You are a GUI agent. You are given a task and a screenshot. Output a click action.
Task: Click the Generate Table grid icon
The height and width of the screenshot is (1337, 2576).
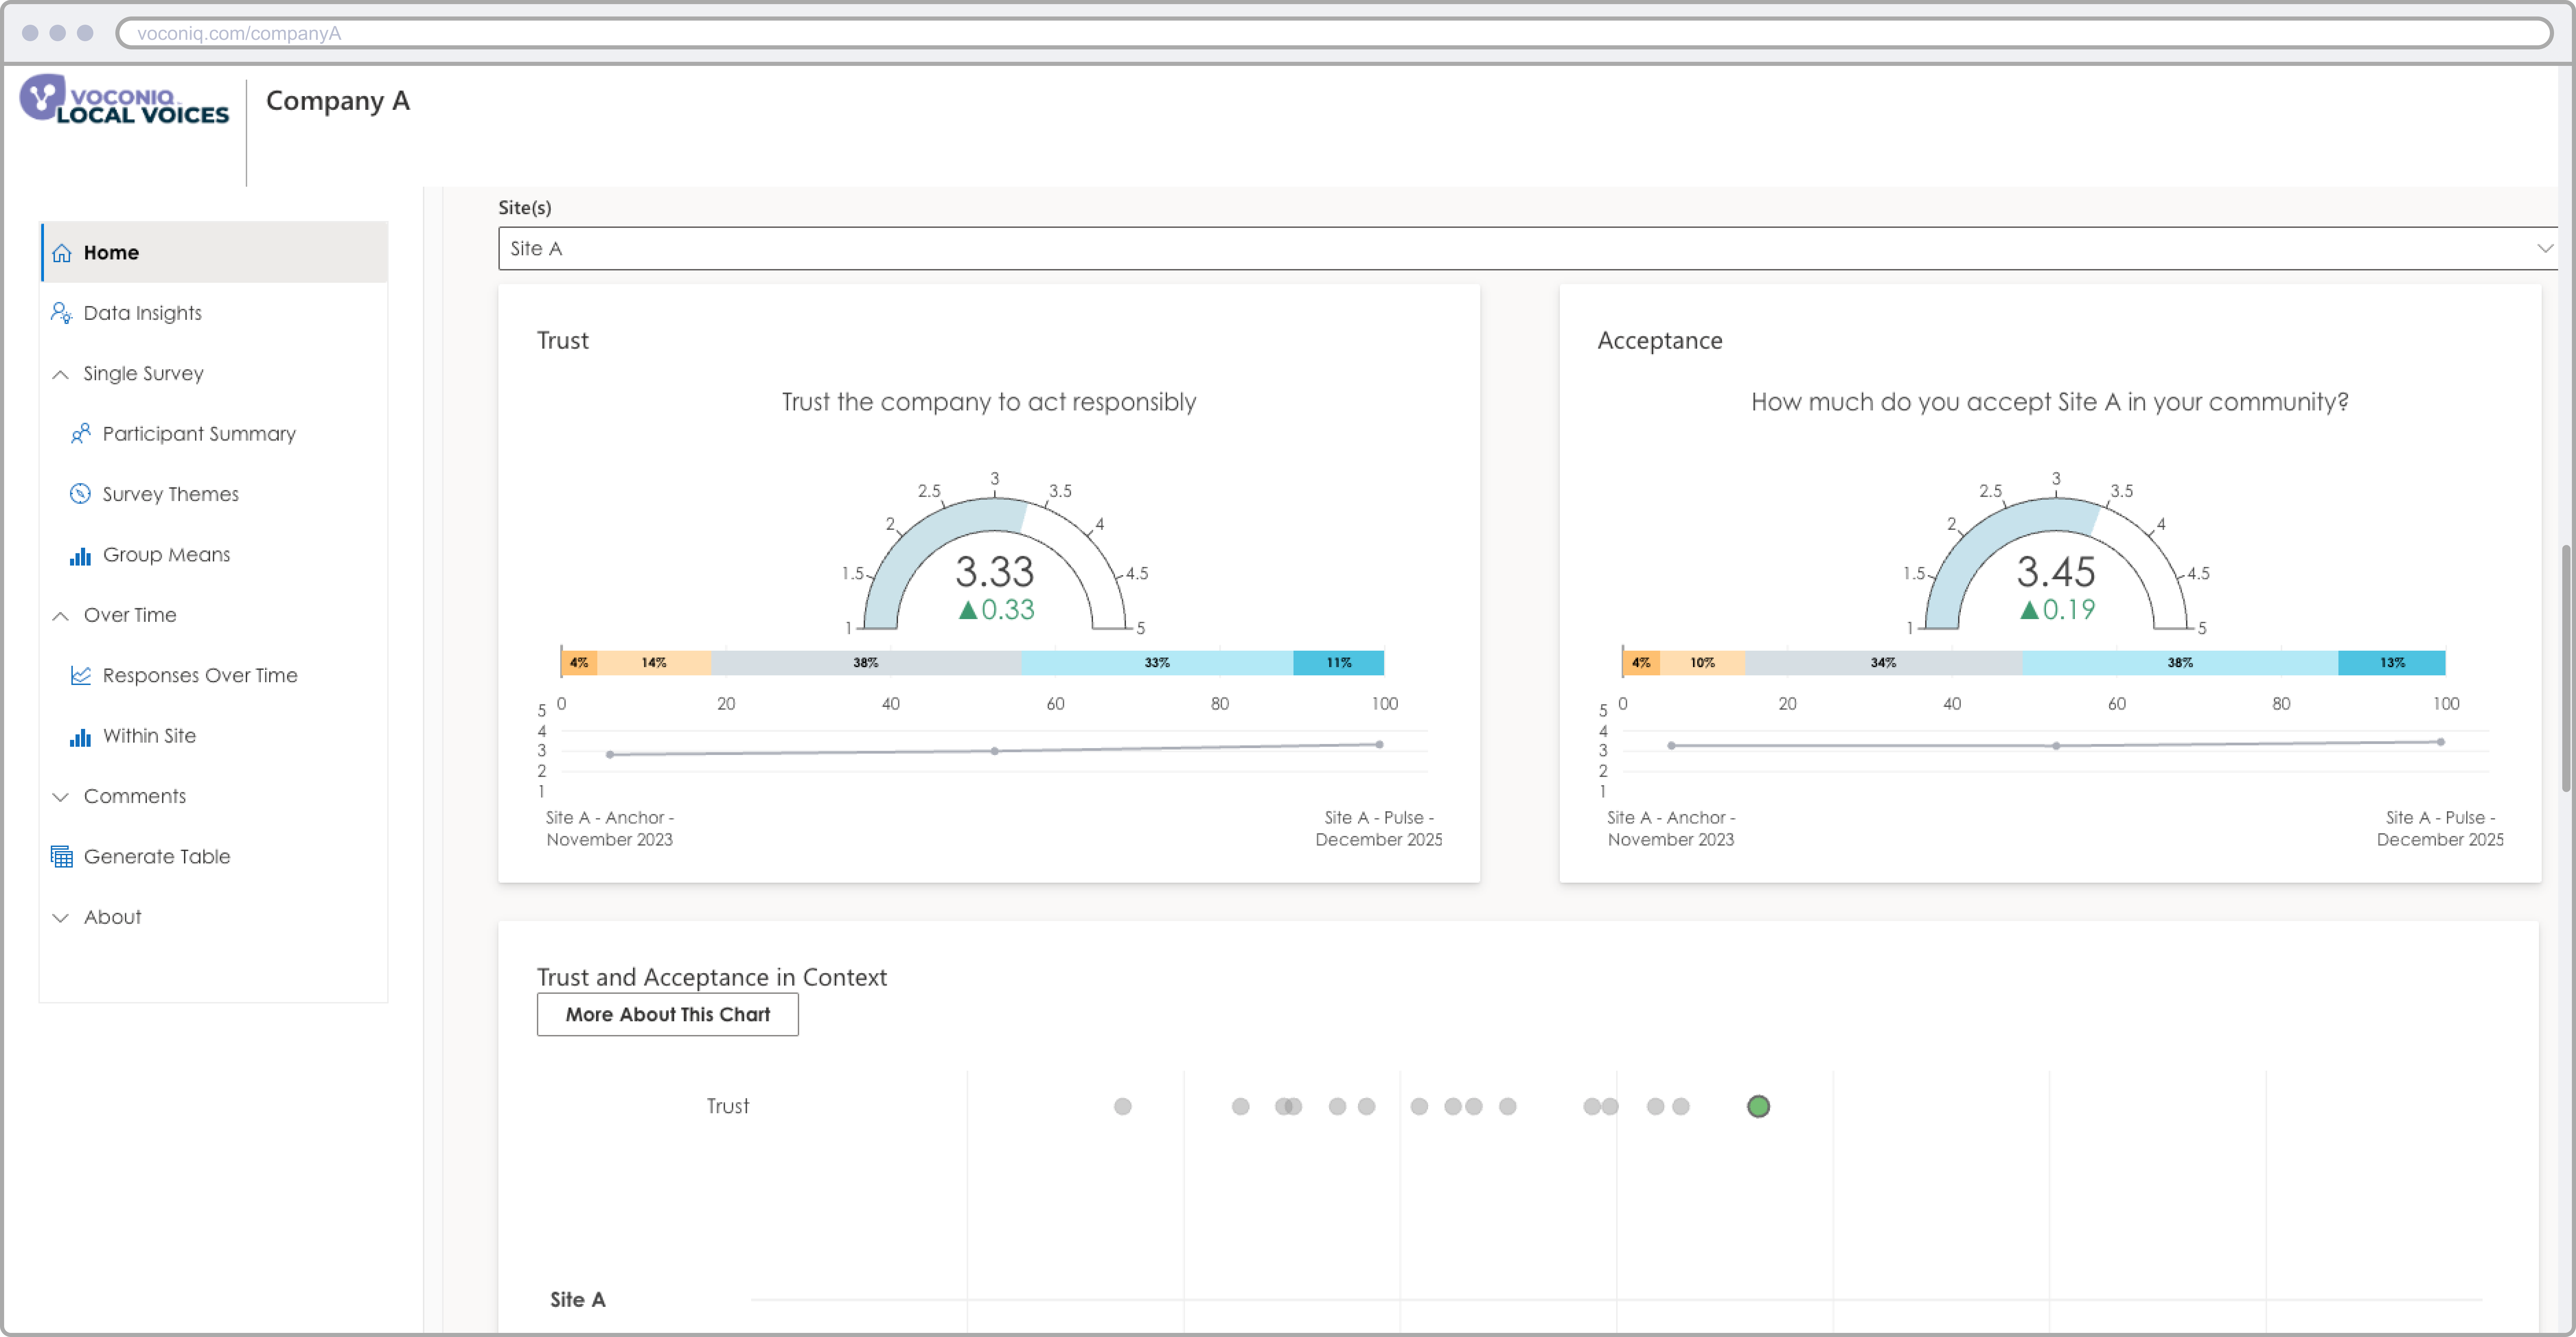62,857
